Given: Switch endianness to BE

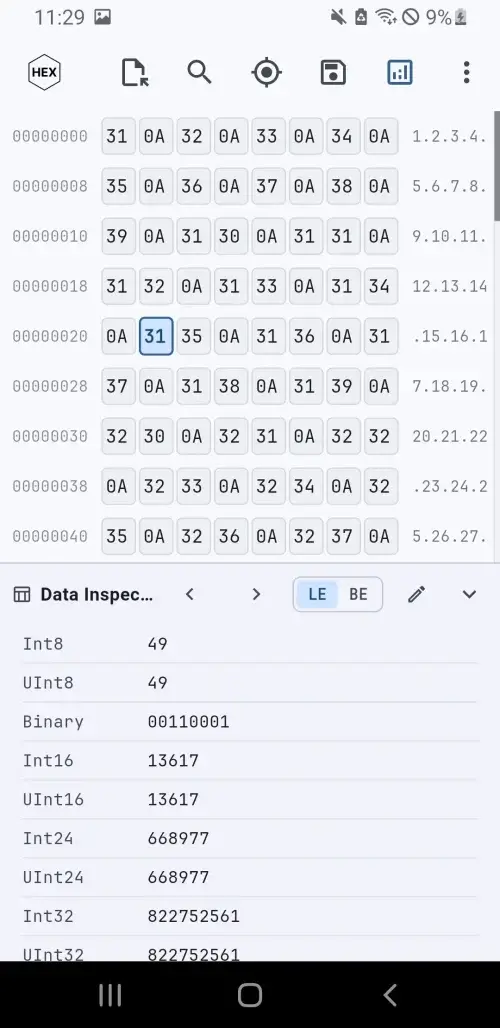Looking at the screenshot, I should point(358,595).
